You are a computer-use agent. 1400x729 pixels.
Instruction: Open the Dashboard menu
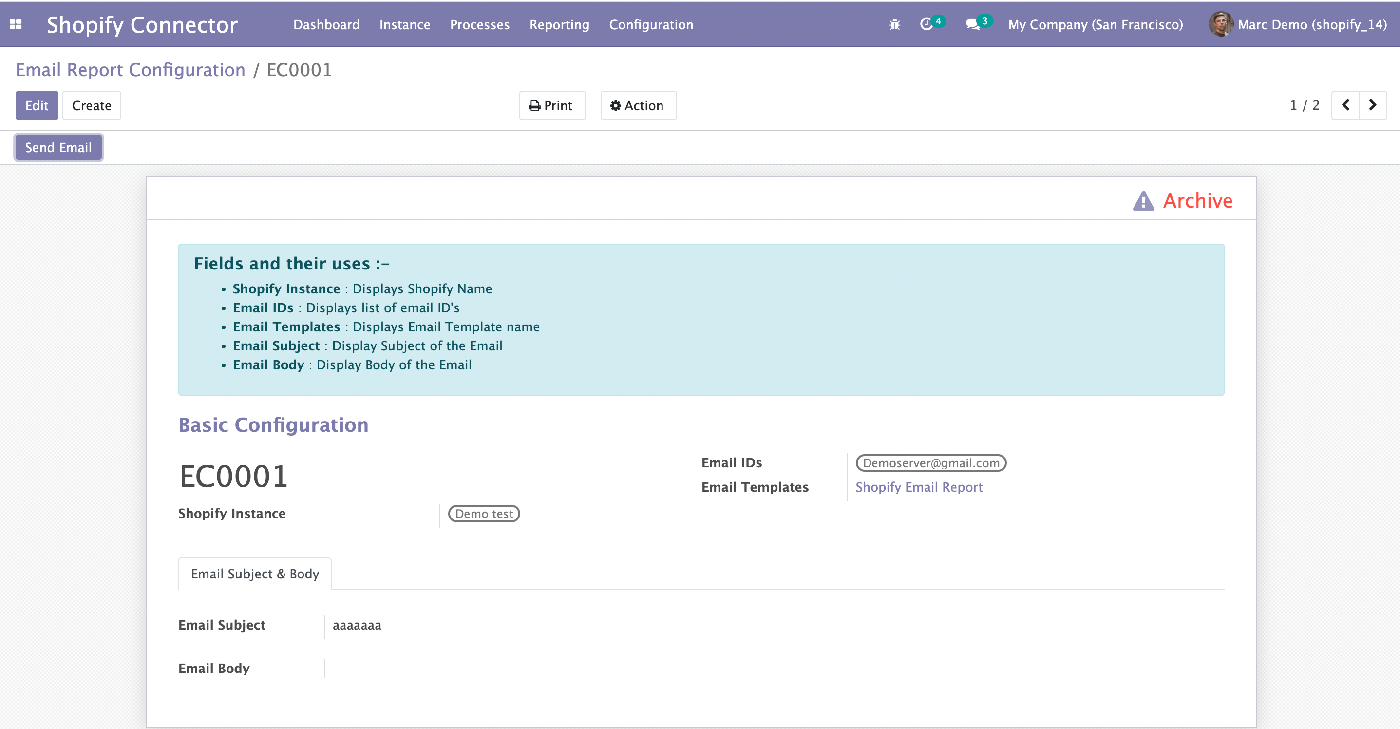click(x=326, y=24)
